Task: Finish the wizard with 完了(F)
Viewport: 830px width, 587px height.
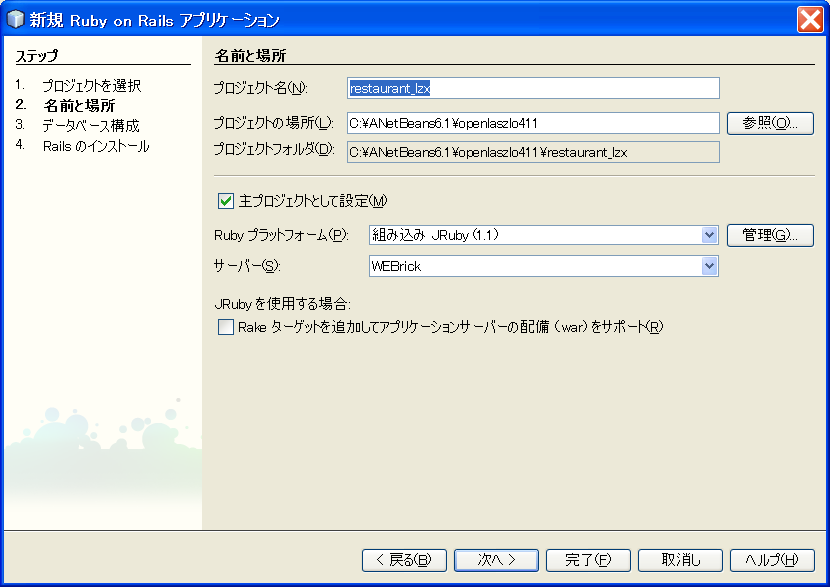Action: coord(588,560)
